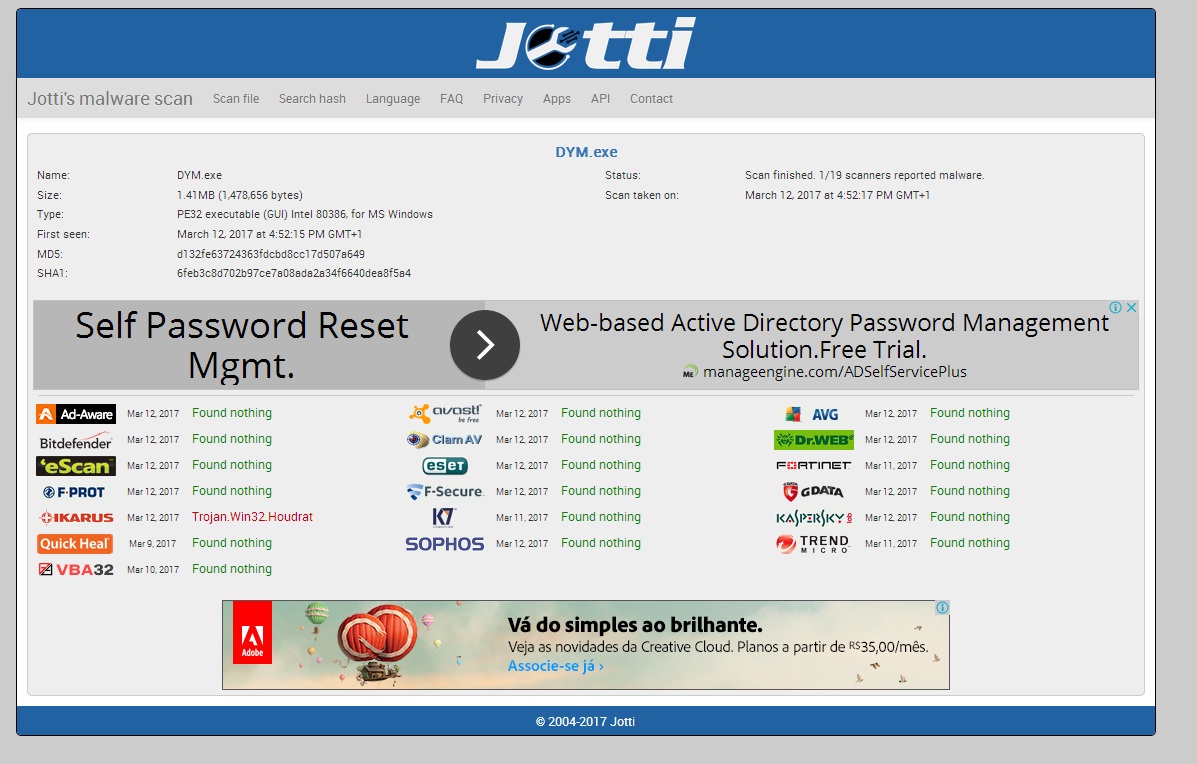Viewport: 1197px width, 764px height.
Task: Click the VBA32 scanner logo
Action: [76, 569]
